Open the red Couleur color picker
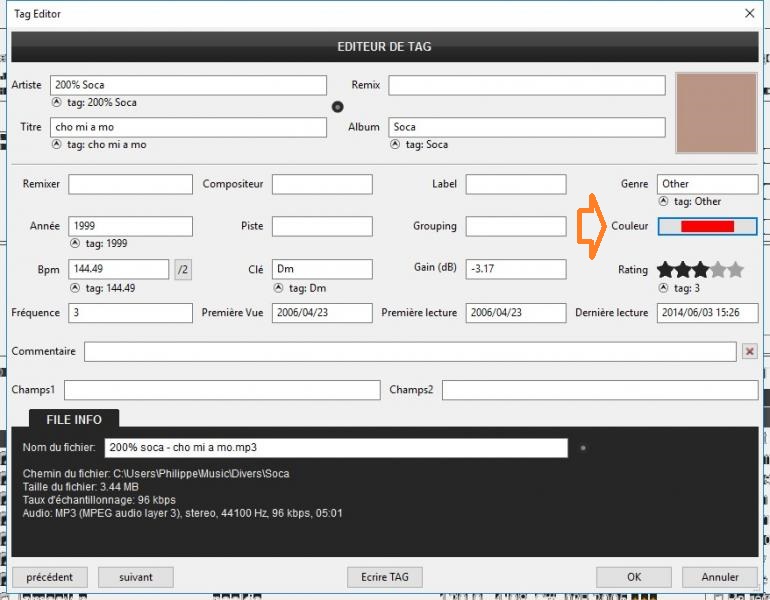The width and height of the screenshot is (770, 600). pyautogui.click(x=707, y=227)
